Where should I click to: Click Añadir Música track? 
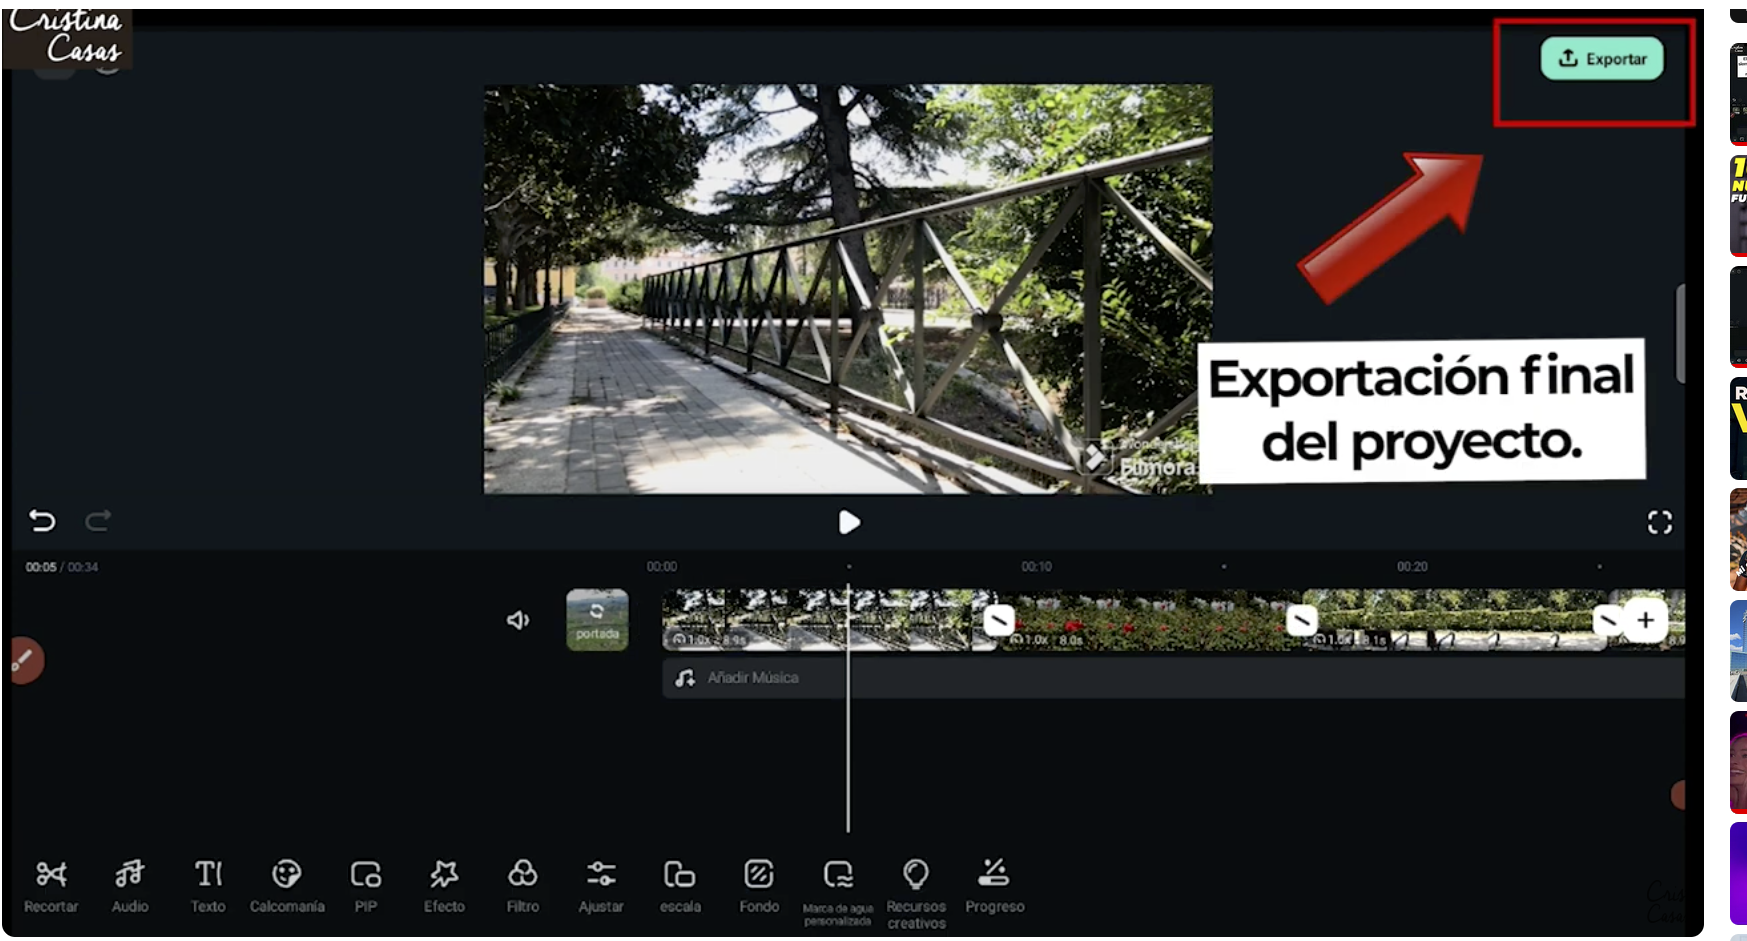[1173, 678]
